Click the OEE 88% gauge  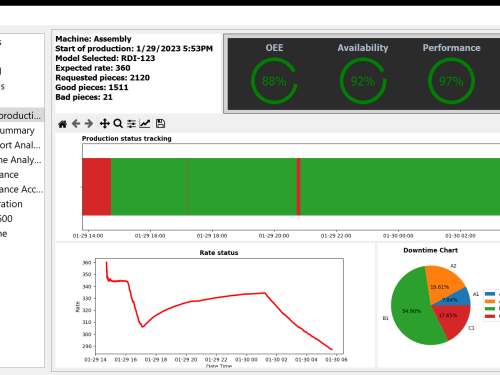click(274, 81)
